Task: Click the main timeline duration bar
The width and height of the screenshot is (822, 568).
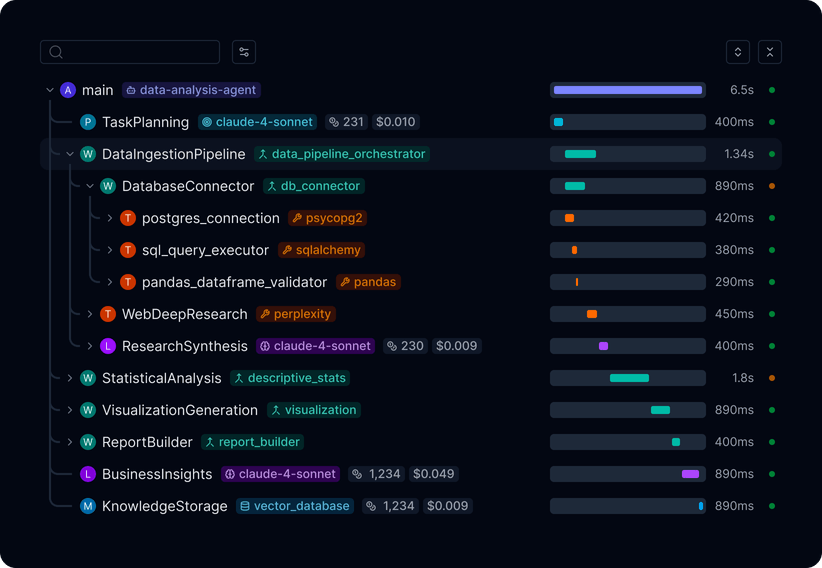Action: click(627, 90)
